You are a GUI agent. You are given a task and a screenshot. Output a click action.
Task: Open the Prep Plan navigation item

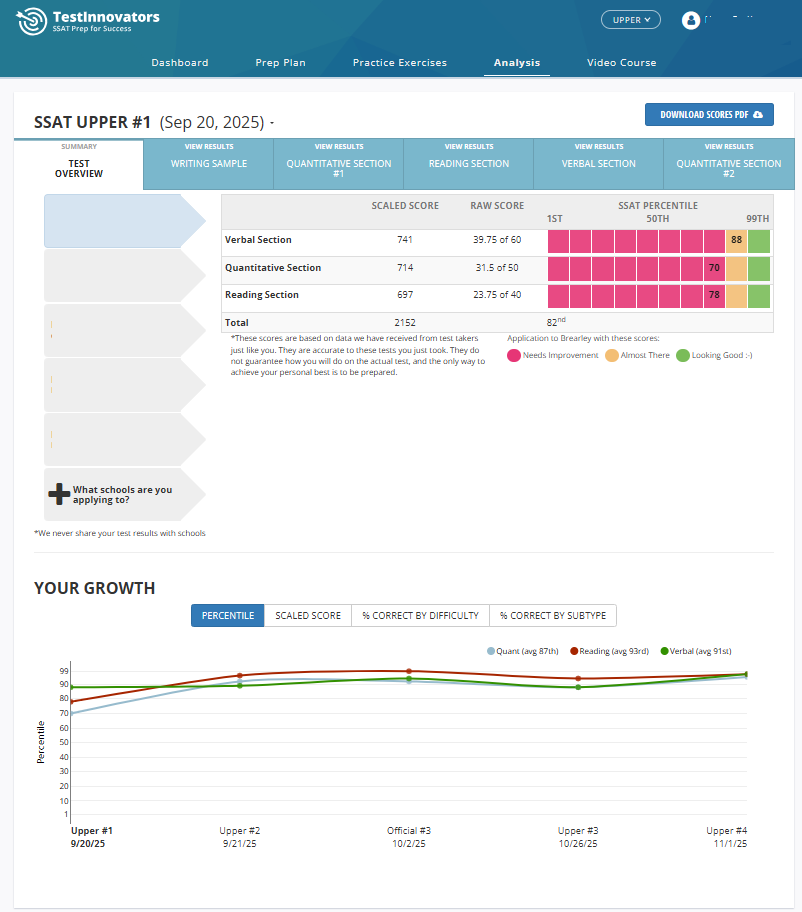pos(280,62)
